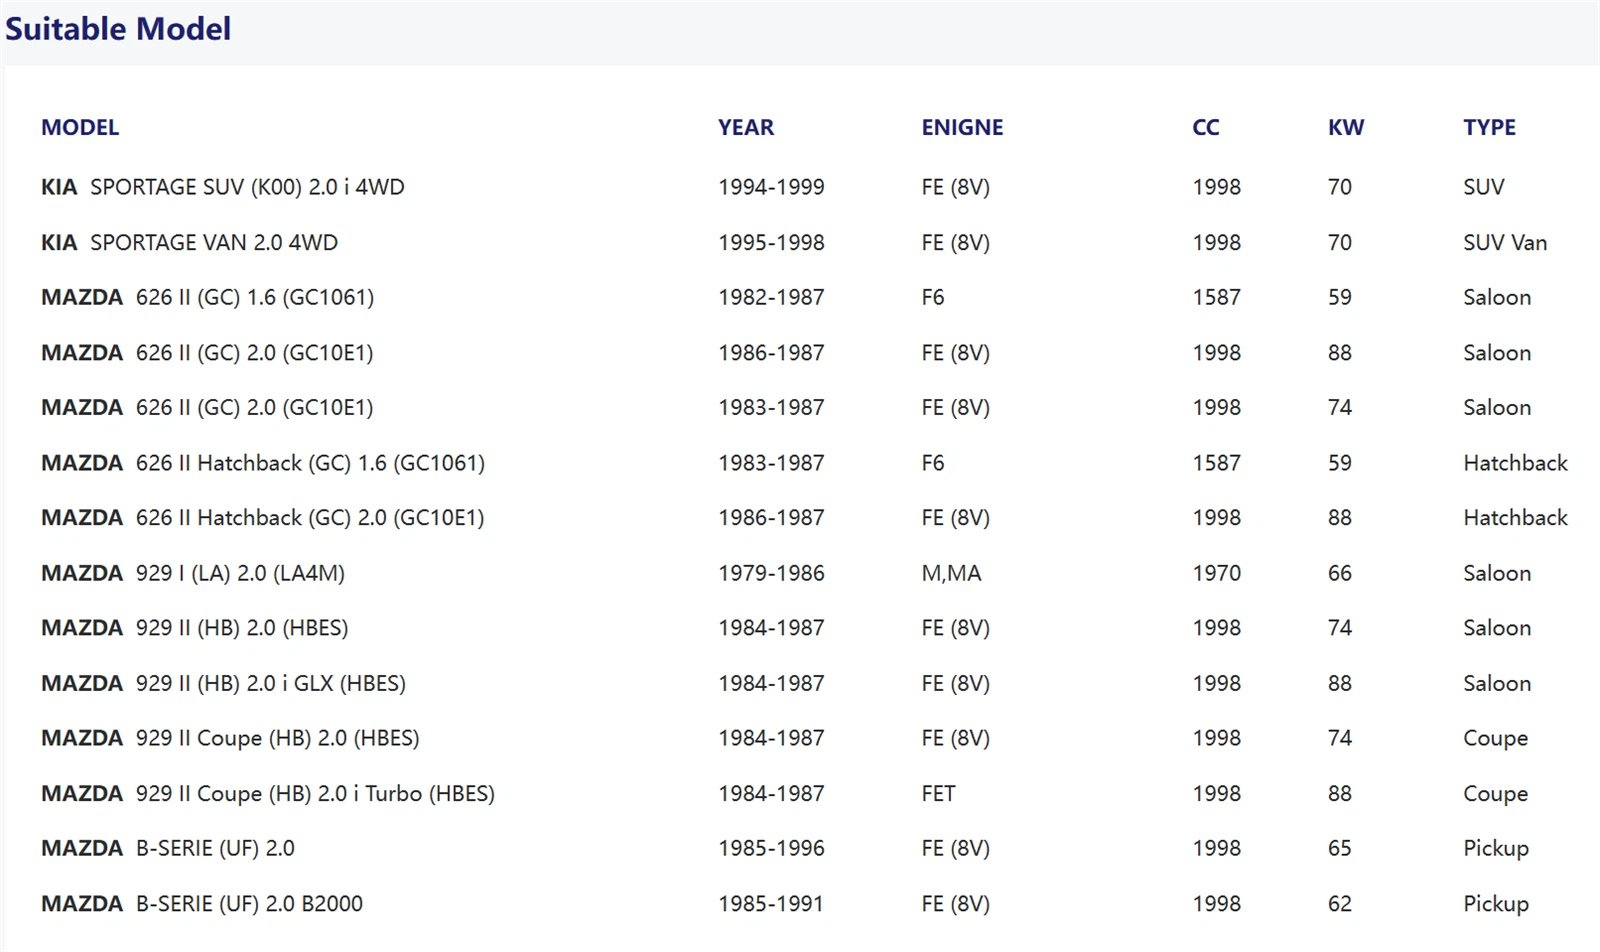
Task: Click the '1970' CC value
Action: coord(1216,573)
